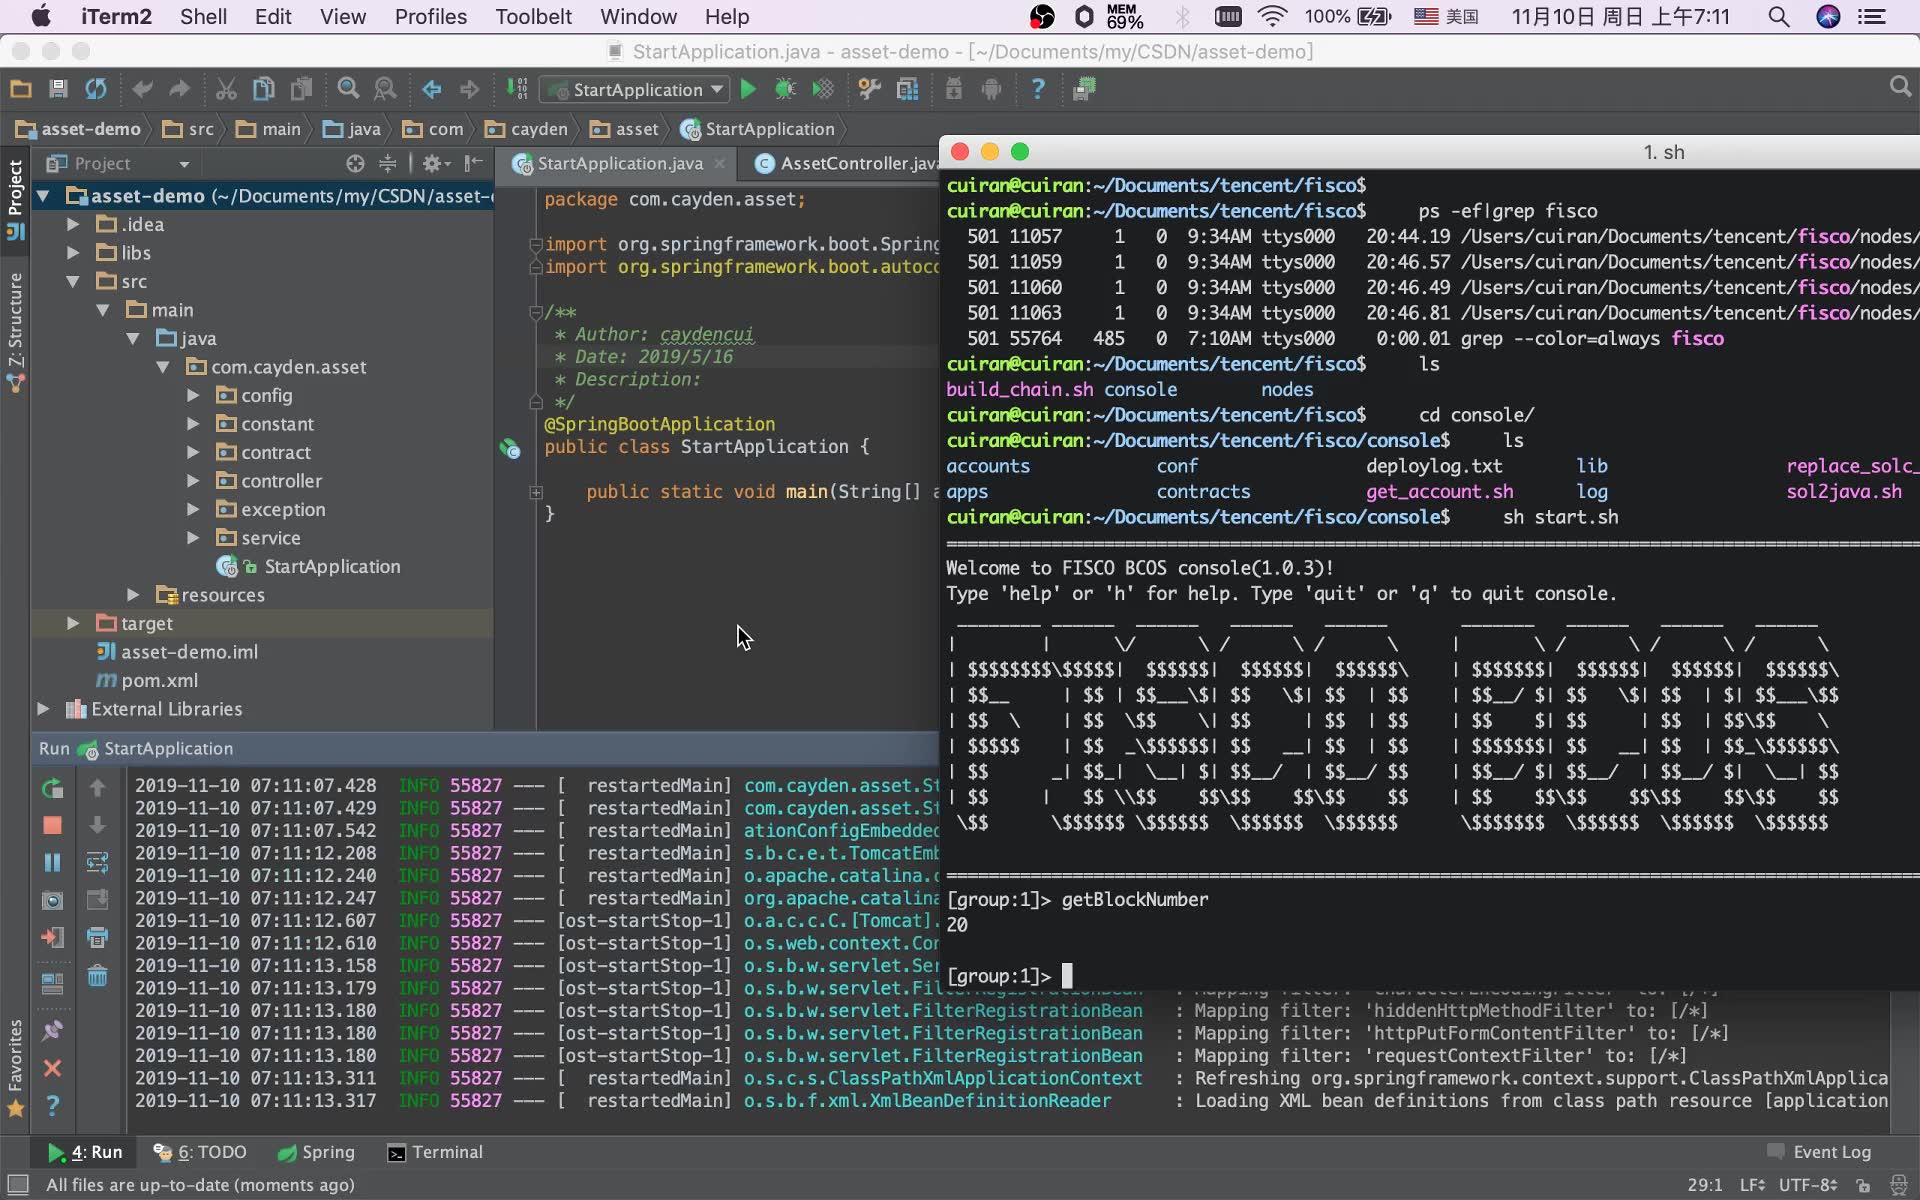Click the Debug bug icon

785,90
